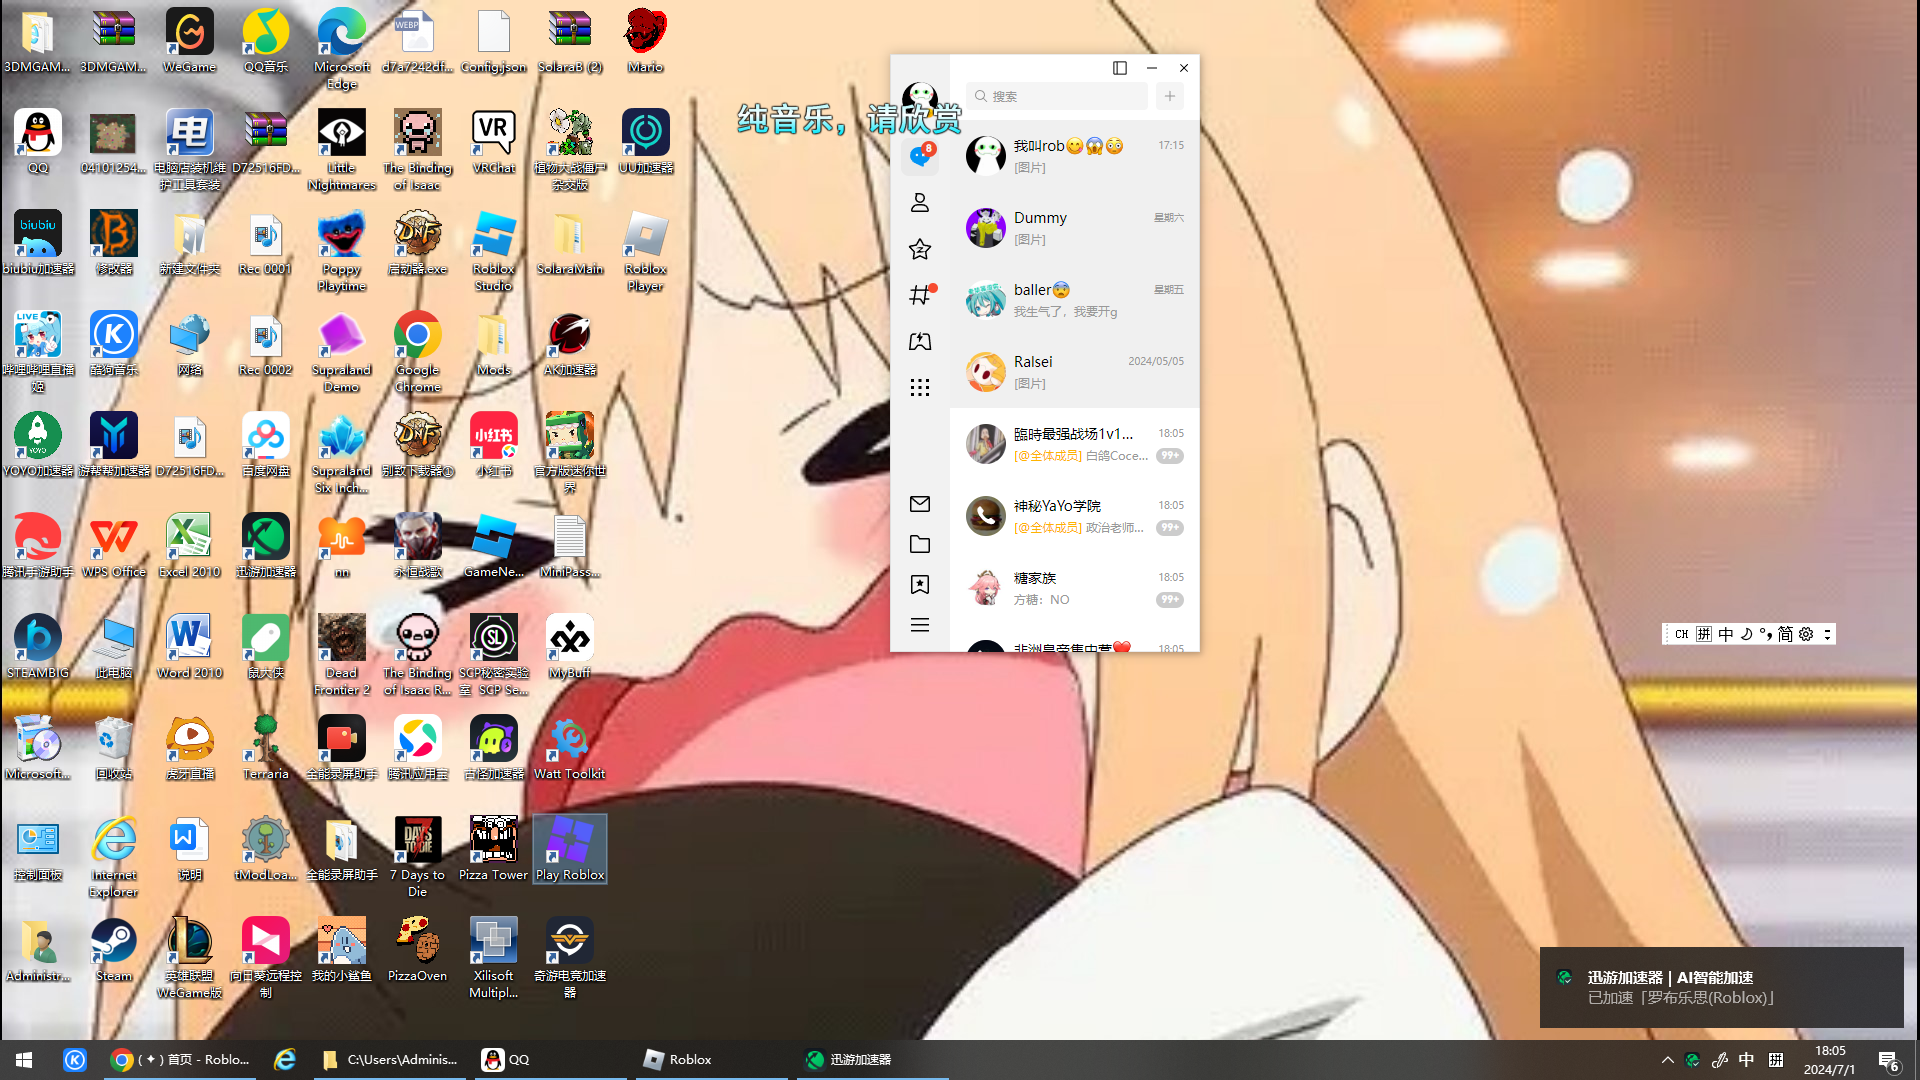Open chat with Ralsei in QQ
The image size is (1920, 1080).
[1075, 372]
